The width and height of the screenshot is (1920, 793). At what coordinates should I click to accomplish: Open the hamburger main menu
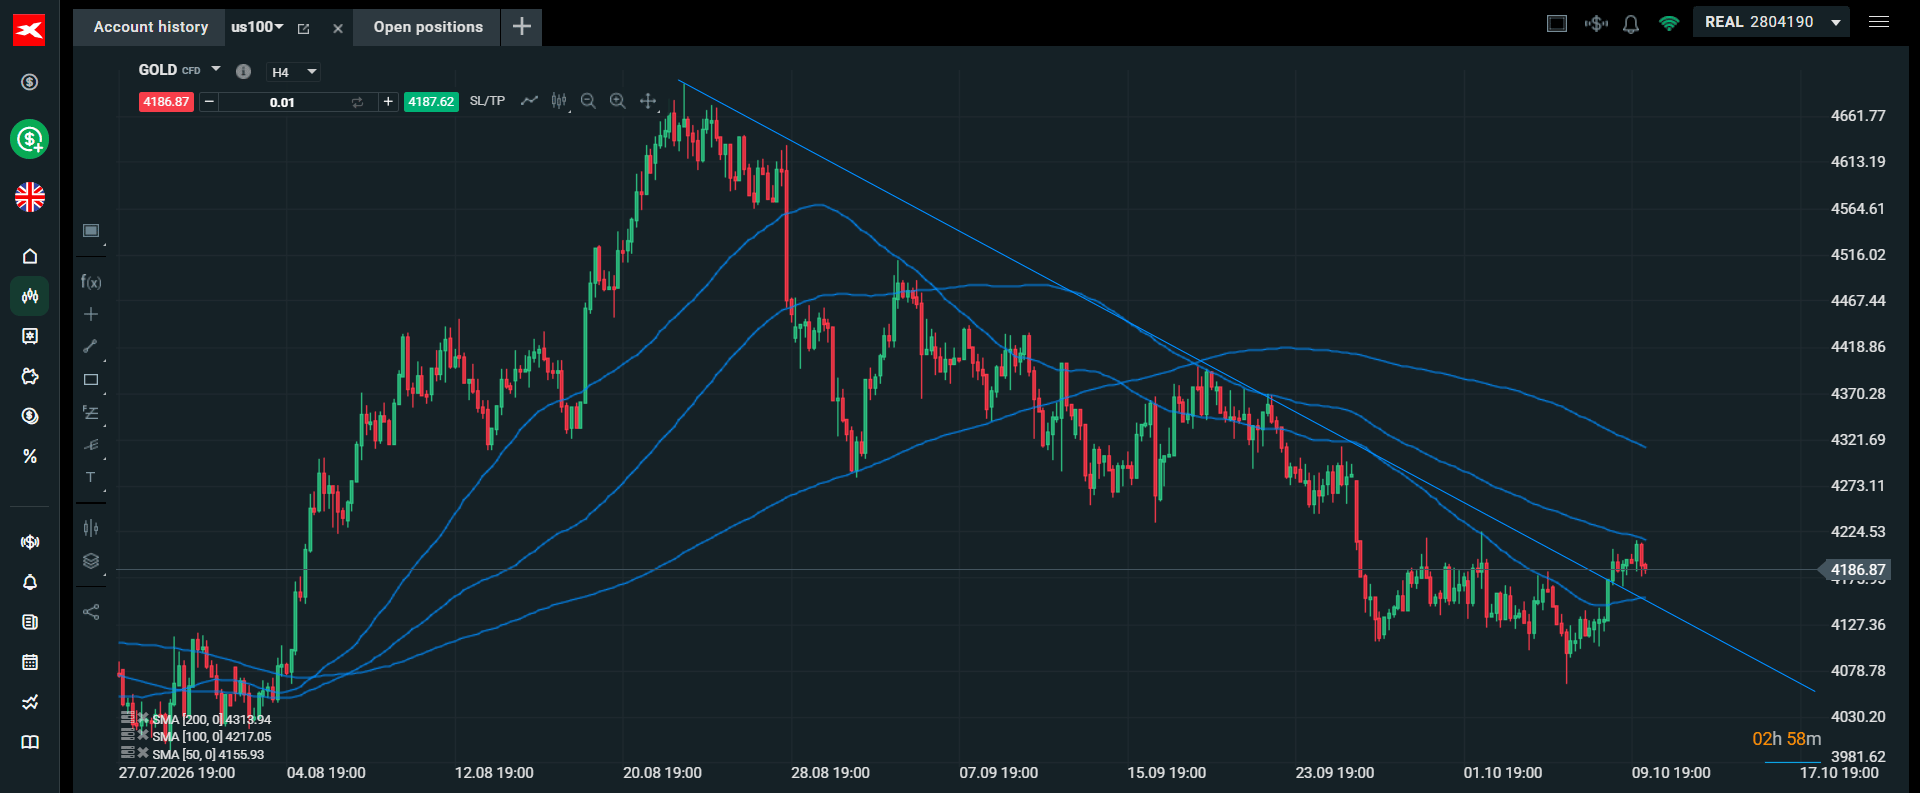click(1879, 22)
